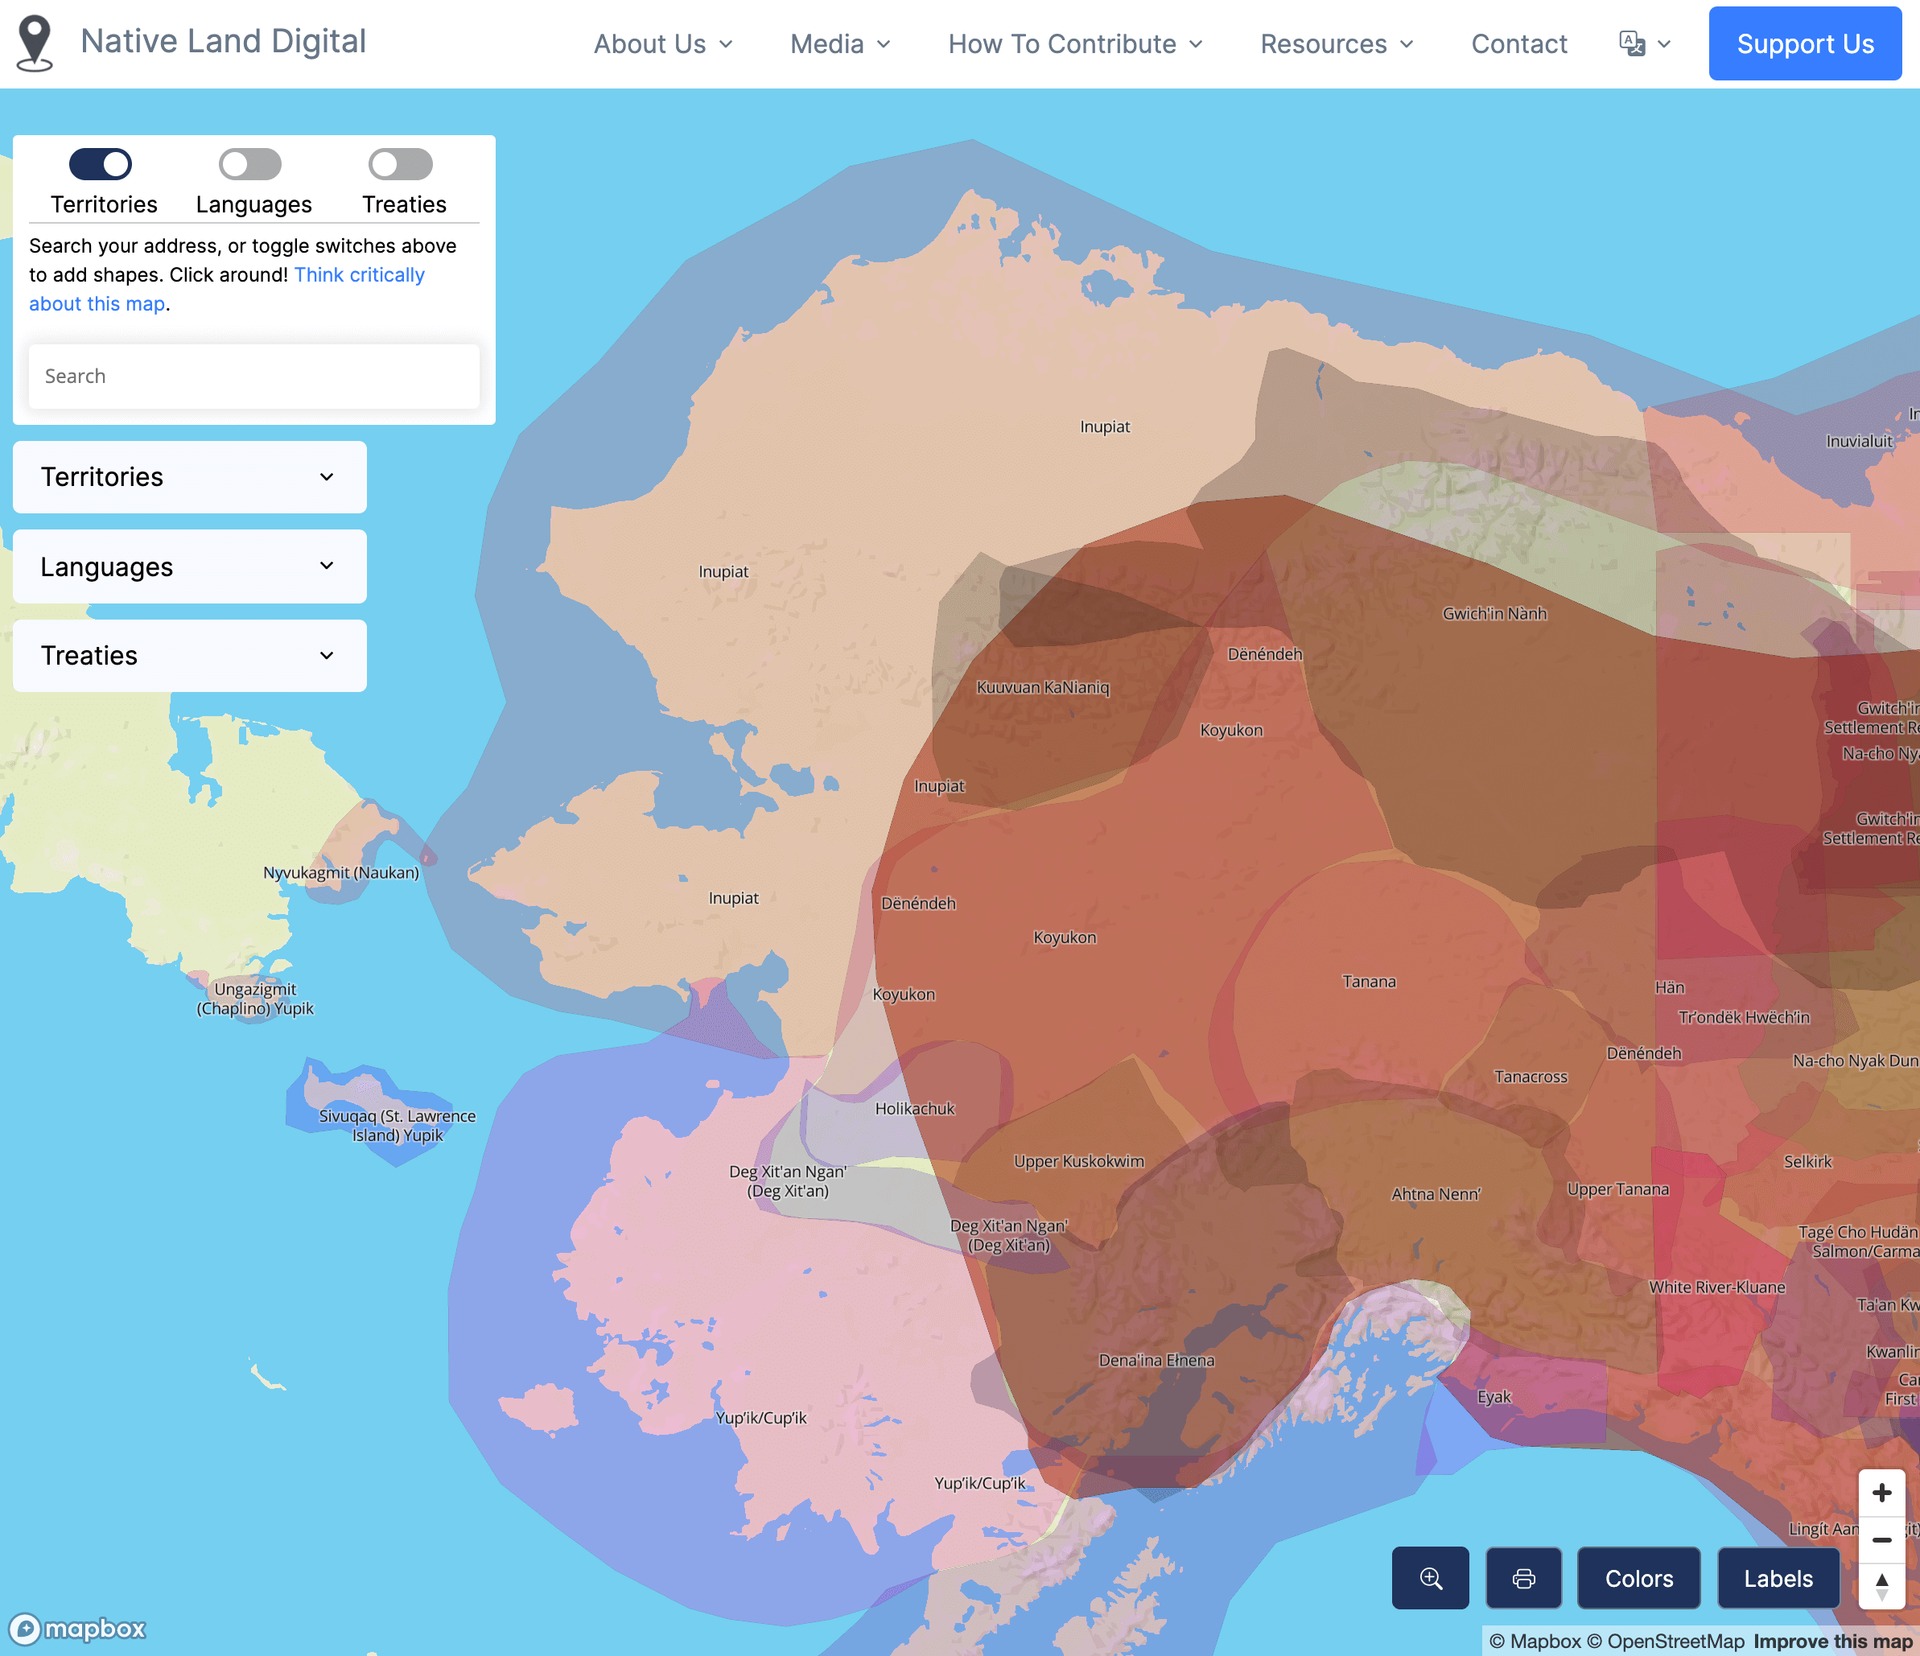
Task: Click the address Search input field
Action: pyautogui.click(x=254, y=376)
